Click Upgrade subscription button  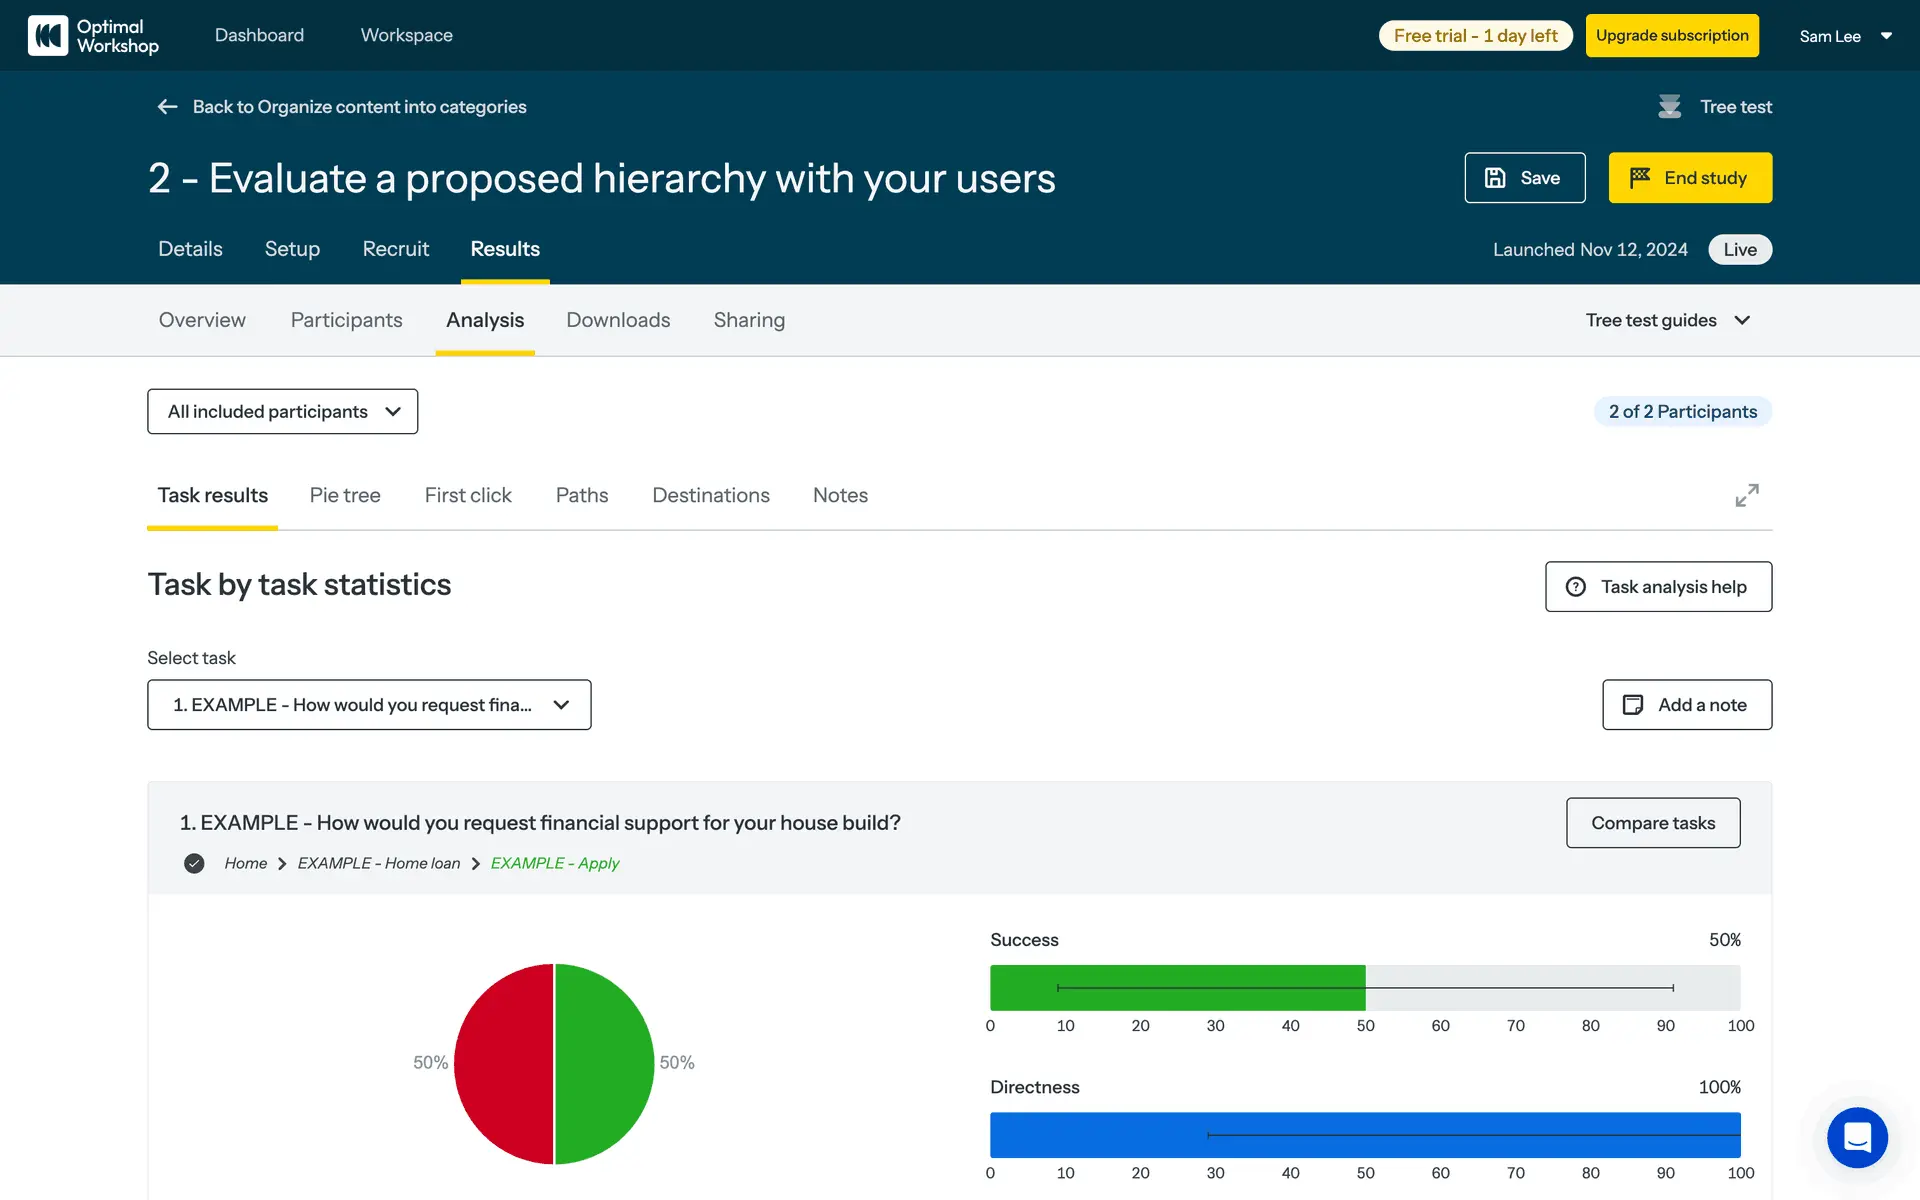1671,36
